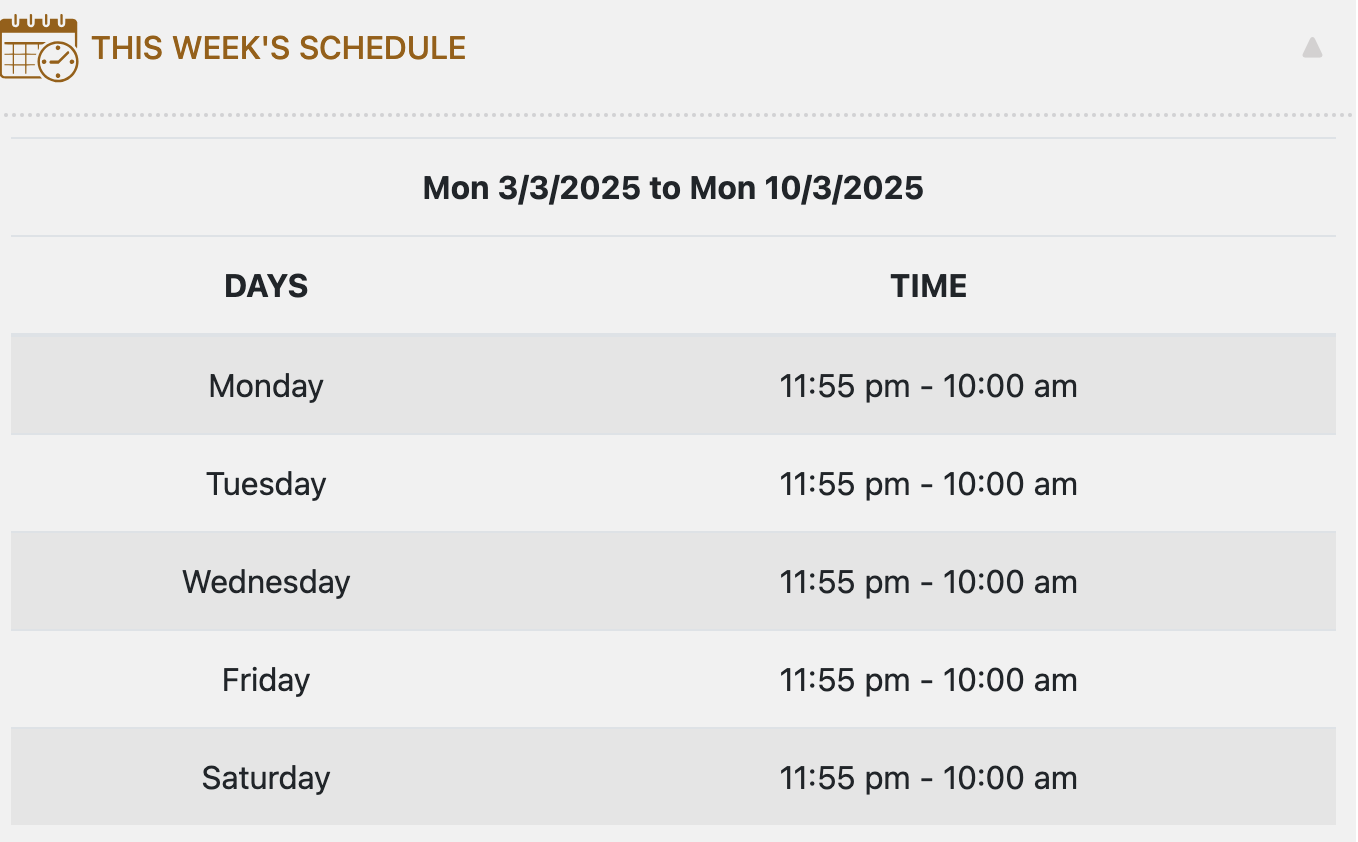
Task: Select the Saturday day cell
Action: [266, 778]
